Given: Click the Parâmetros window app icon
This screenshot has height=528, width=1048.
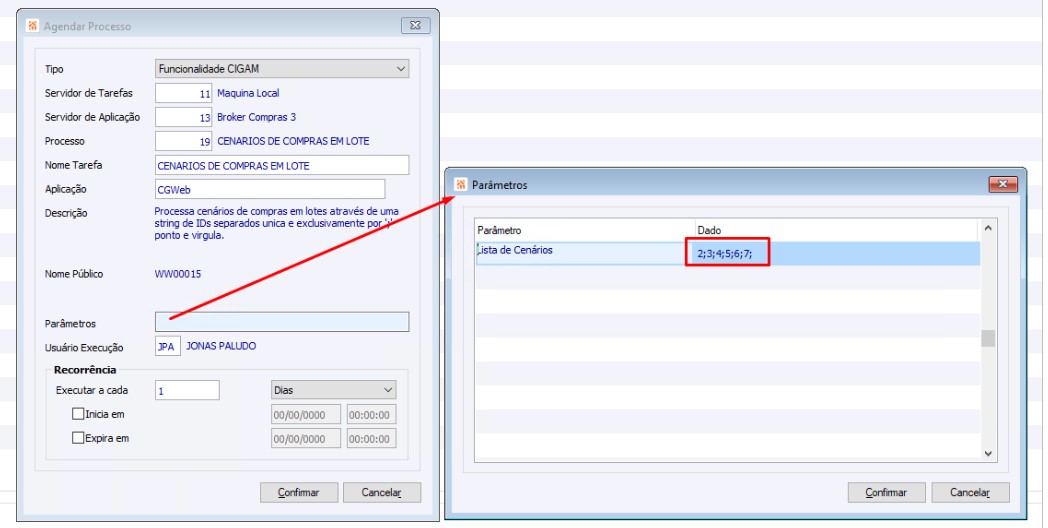Looking at the screenshot, I should tap(461, 184).
